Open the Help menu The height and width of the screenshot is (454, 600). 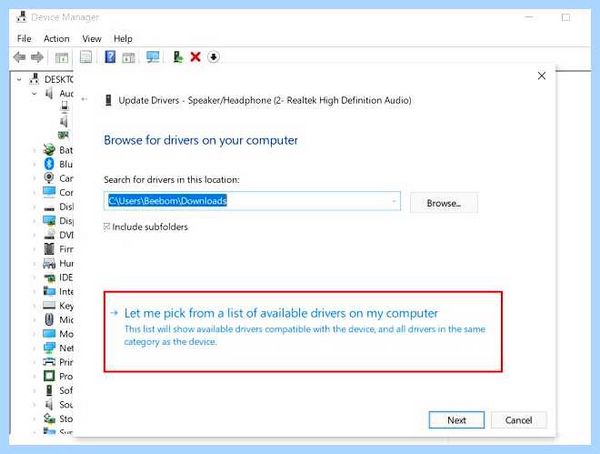(x=123, y=39)
